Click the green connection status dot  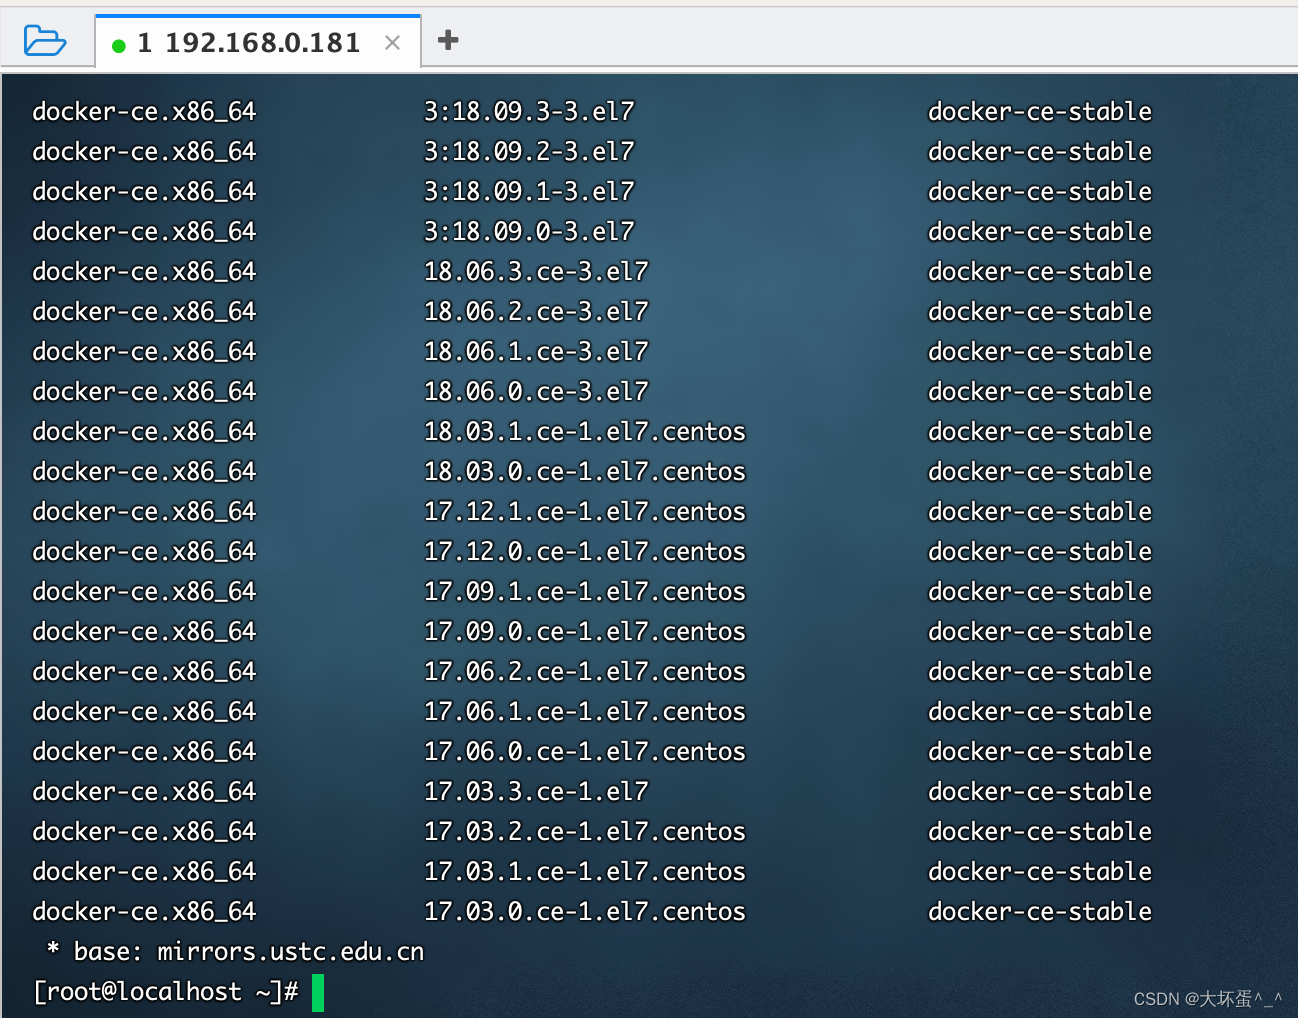tap(119, 45)
